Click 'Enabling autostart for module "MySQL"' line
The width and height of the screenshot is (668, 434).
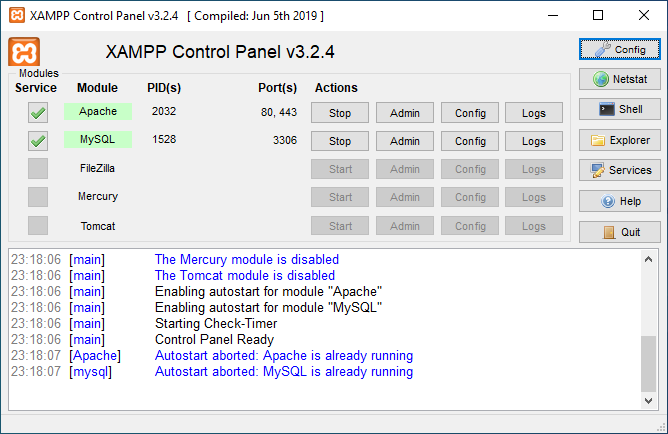click(x=268, y=308)
